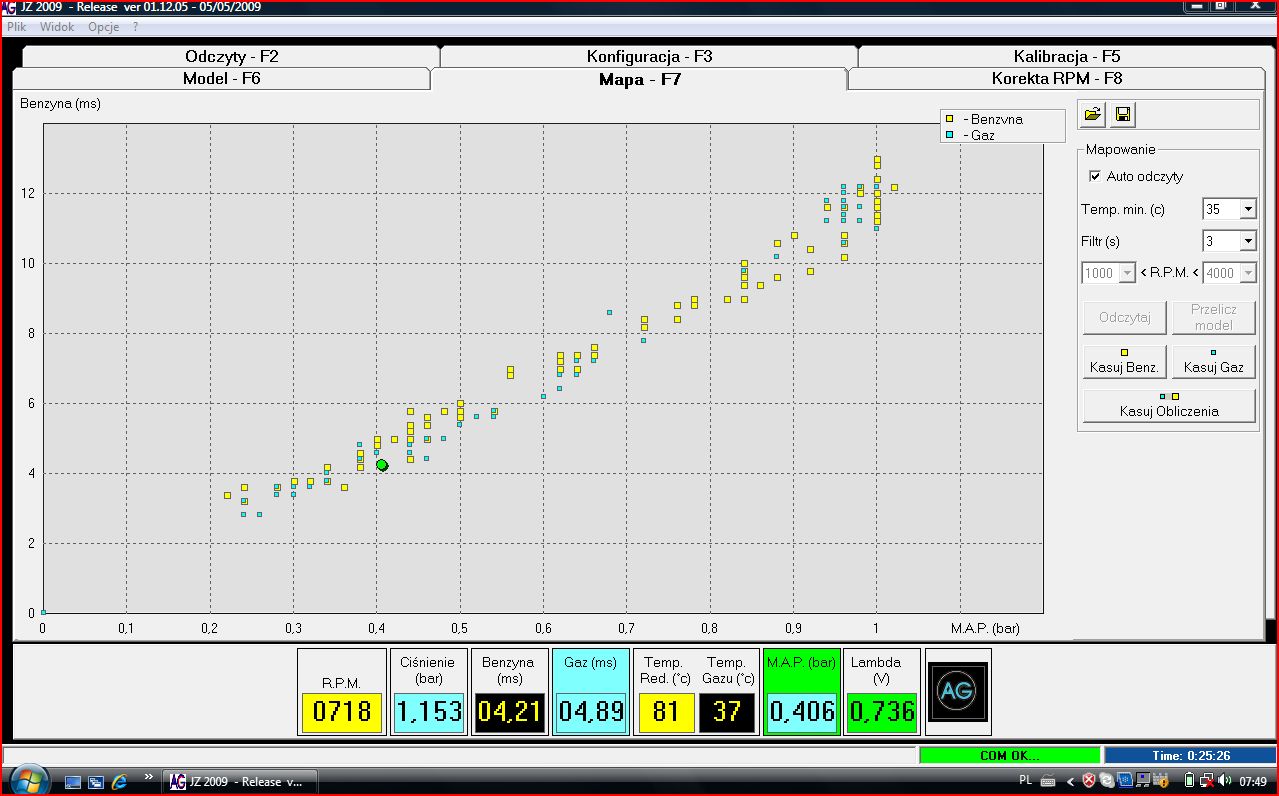Open a map file with the folder icon
The width and height of the screenshot is (1279, 796).
click(1093, 115)
